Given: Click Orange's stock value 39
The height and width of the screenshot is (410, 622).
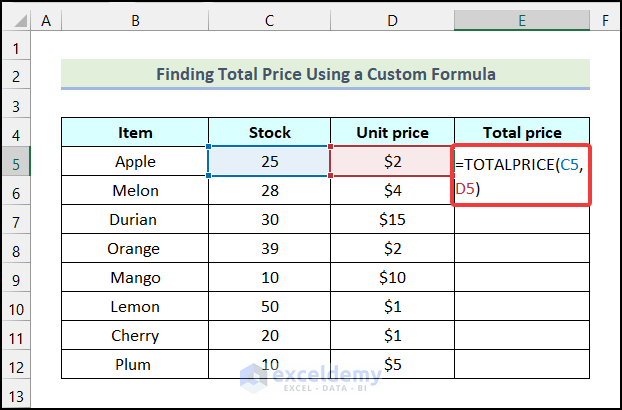Looking at the screenshot, I should [269, 248].
